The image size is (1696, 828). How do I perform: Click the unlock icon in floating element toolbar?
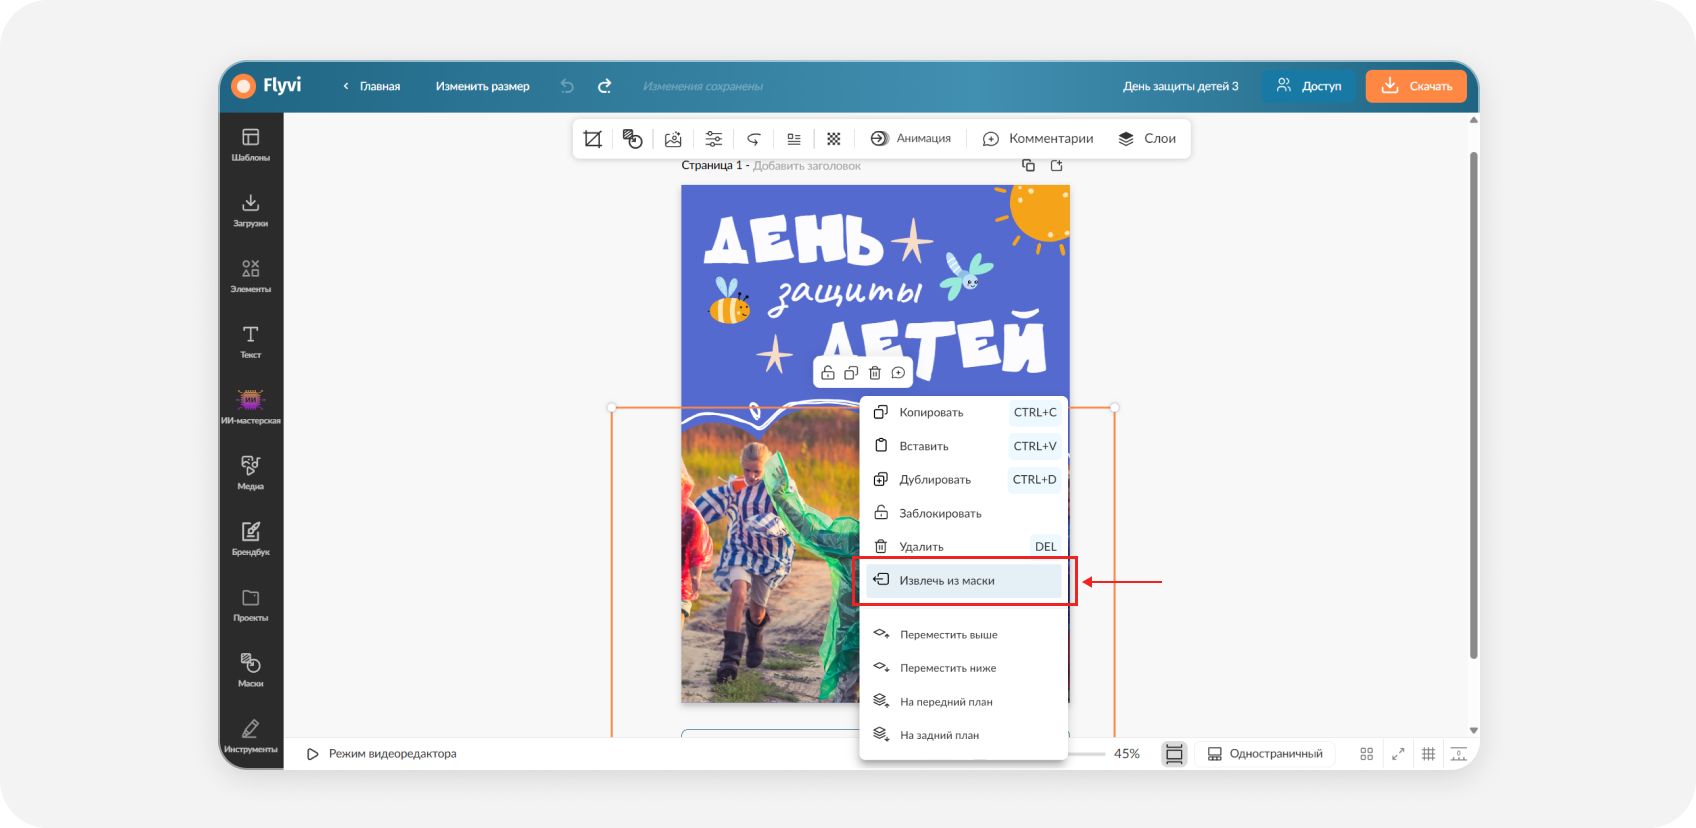(828, 373)
